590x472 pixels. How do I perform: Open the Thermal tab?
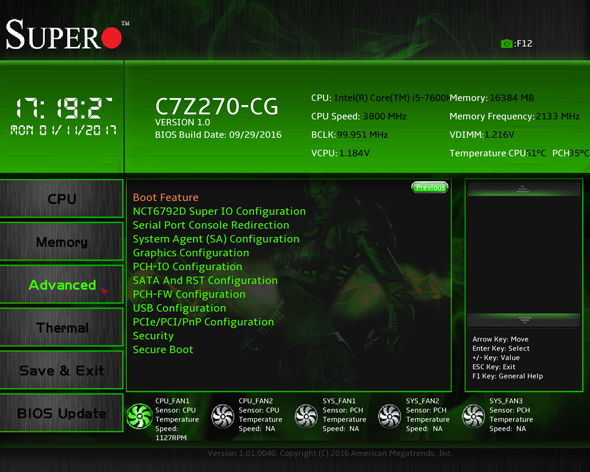click(x=61, y=327)
